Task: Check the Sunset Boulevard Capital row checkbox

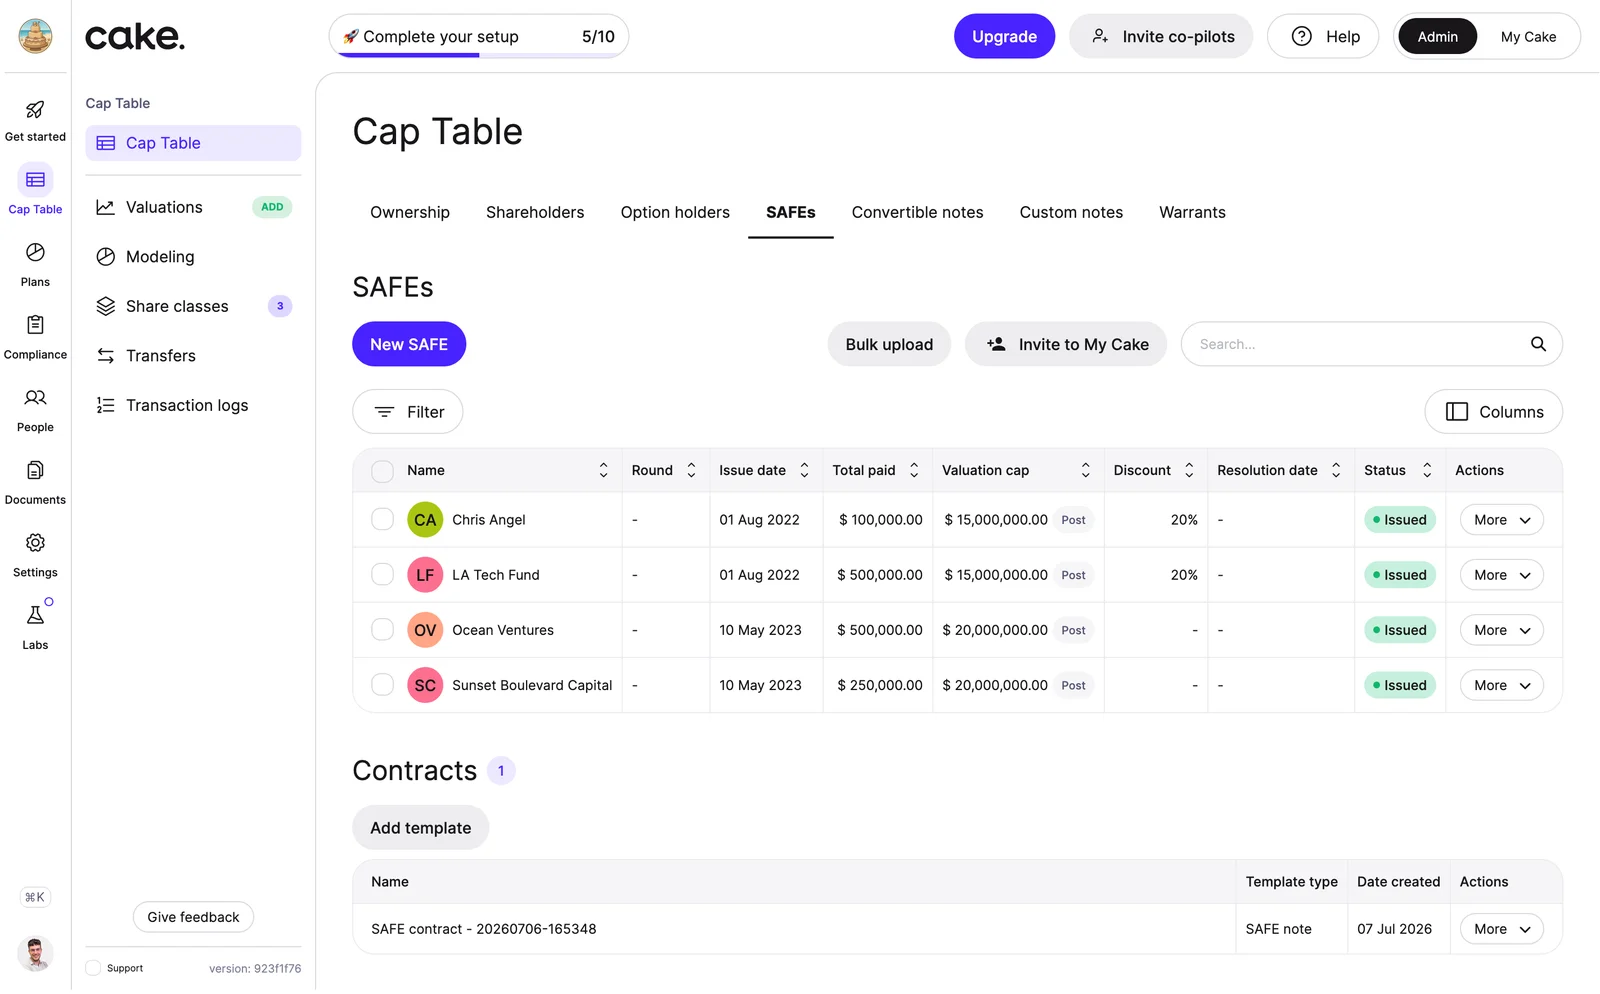Action: click(382, 685)
